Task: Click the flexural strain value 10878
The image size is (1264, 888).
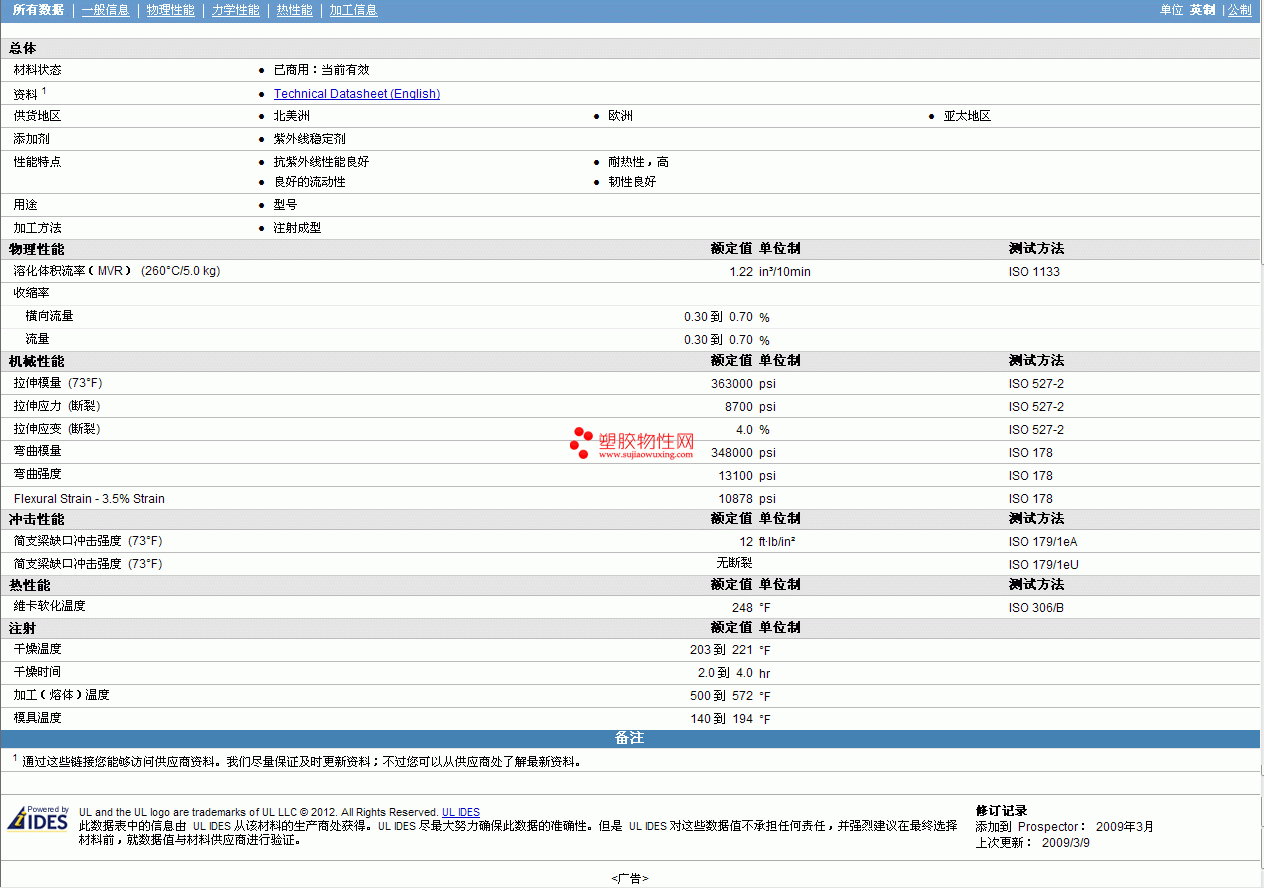Action: pos(735,499)
